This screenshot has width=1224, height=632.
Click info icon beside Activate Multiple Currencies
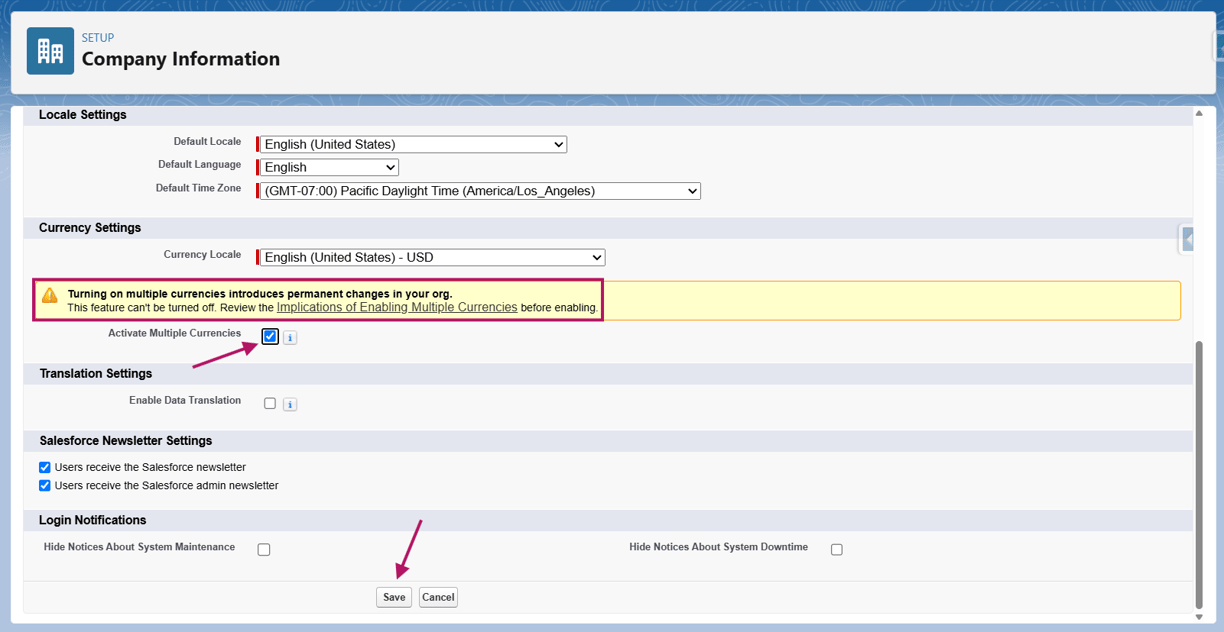click(290, 338)
